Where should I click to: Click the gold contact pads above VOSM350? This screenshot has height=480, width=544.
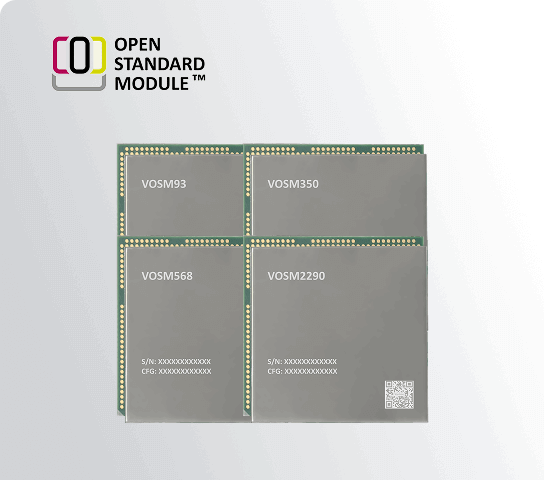[333, 150]
